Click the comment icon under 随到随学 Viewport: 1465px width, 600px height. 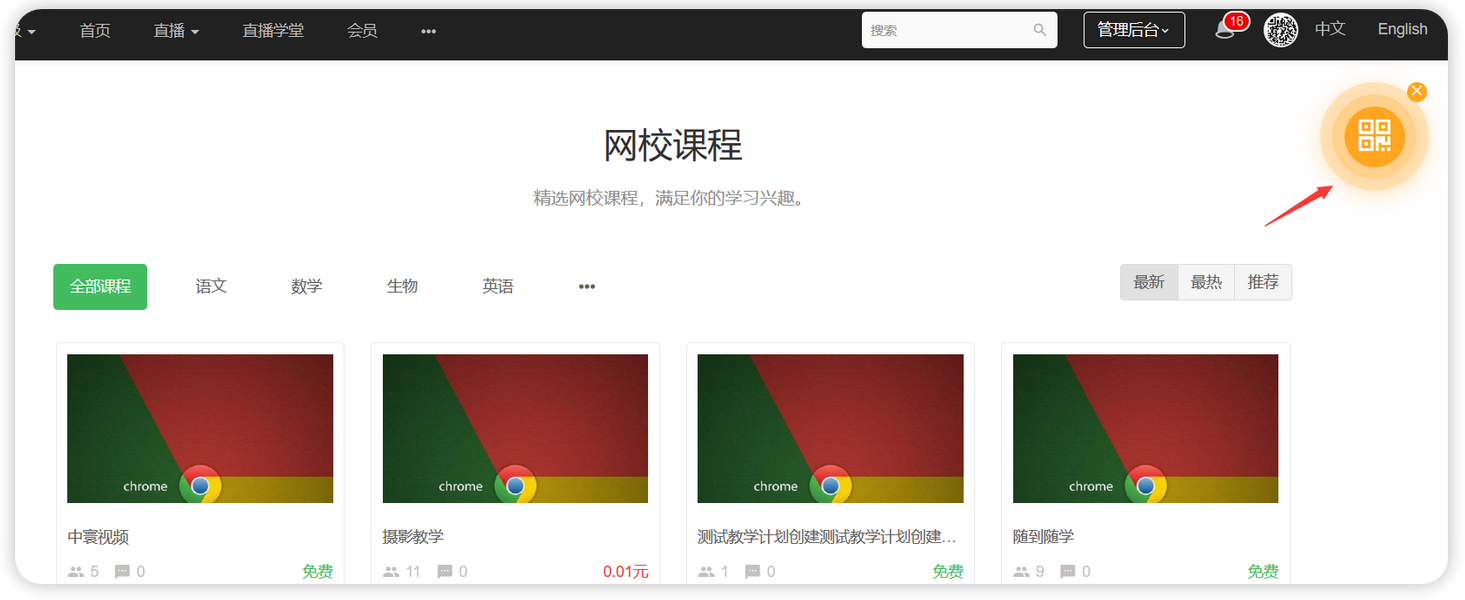coord(1068,572)
